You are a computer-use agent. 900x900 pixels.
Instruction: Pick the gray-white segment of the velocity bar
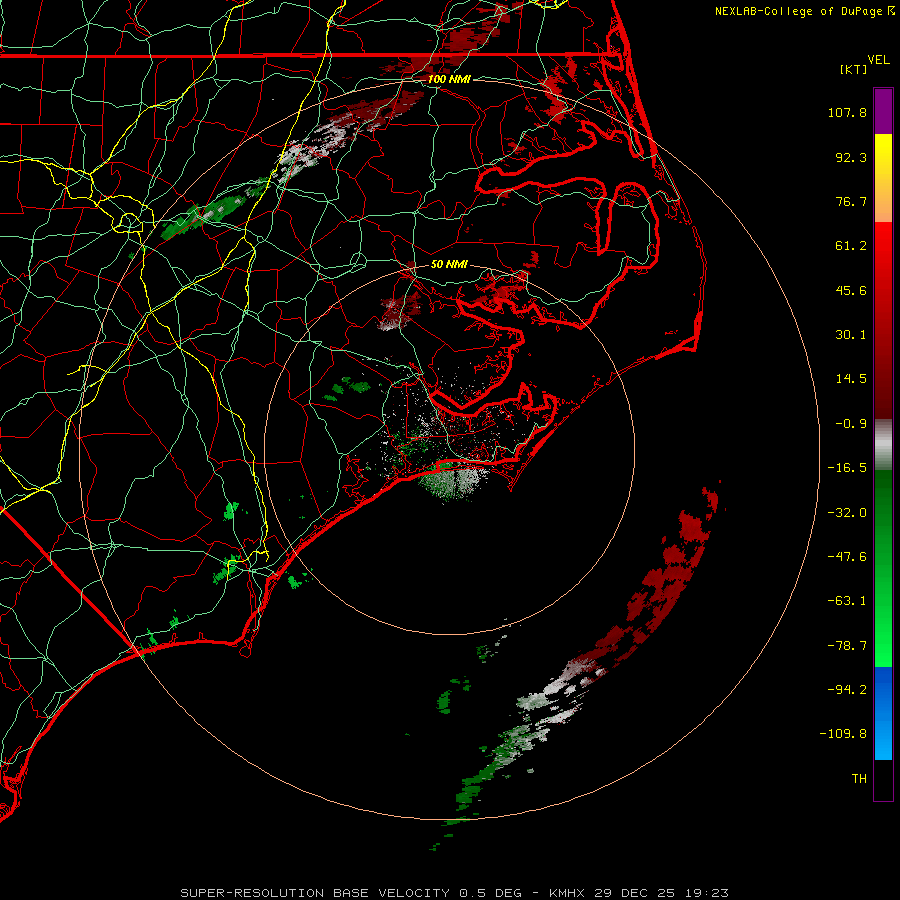pos(883,445)
